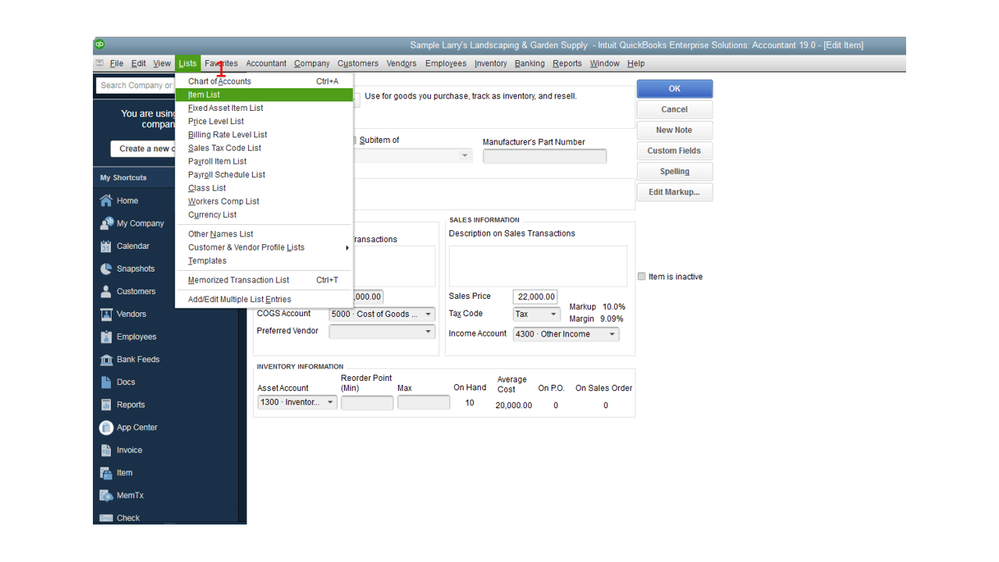
Task: Open the Vendors menu in the menu bar
Action: tap(401, 63)
